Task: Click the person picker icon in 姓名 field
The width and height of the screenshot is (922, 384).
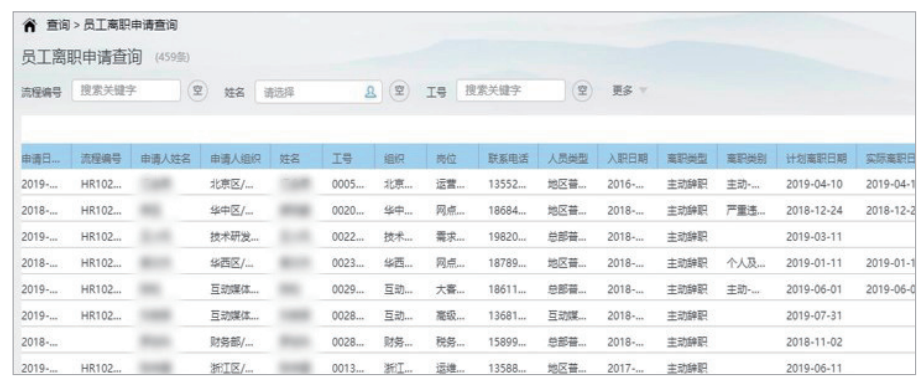Action: [x=370, y=91]
